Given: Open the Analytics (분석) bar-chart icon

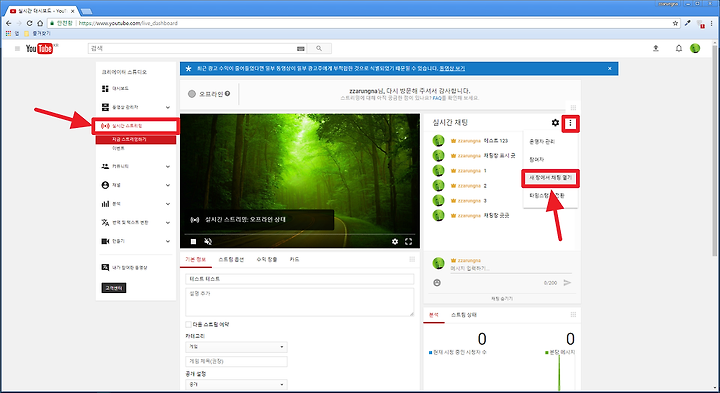Looking at the screenshot, I should (105, 204).
